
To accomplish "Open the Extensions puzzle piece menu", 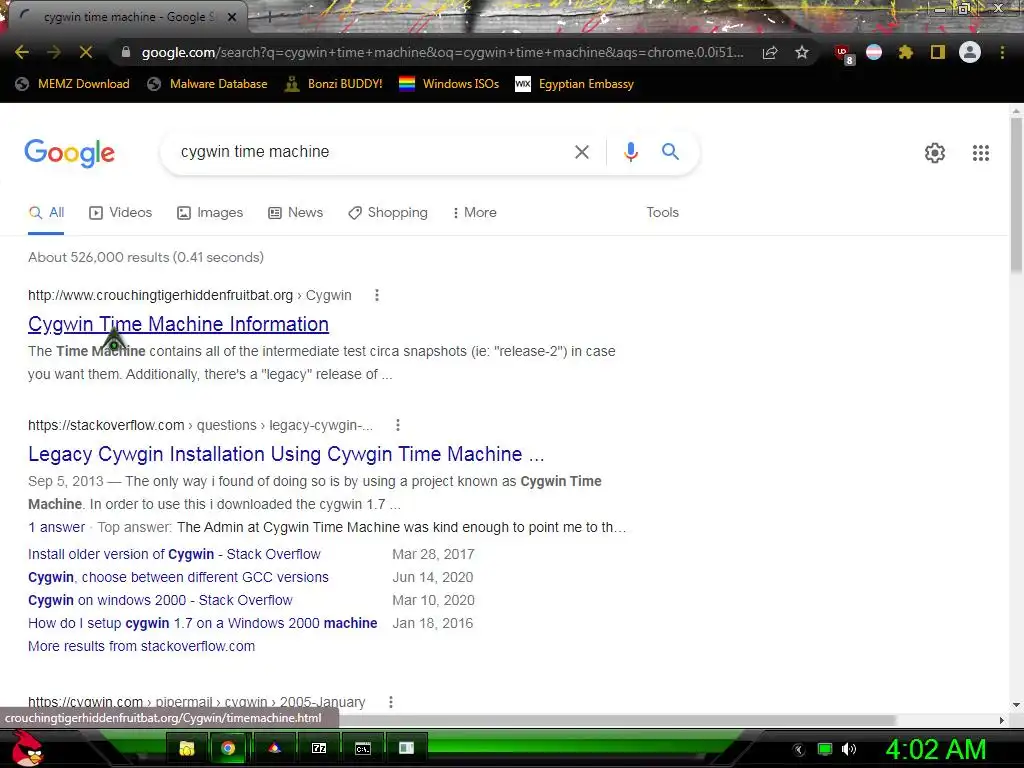I will pyautogui.click(x=905, y=52).
